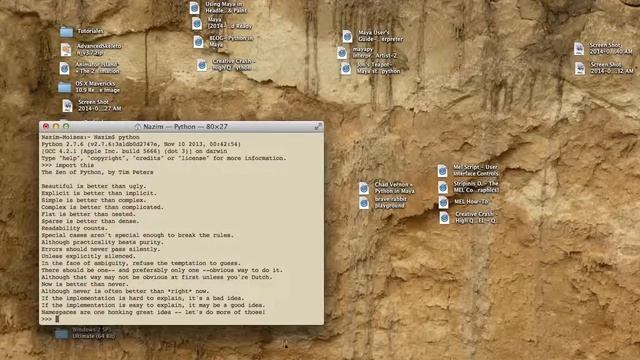The image size is (640, 360).
Task: Click the '[GCC 4.2.1 (Apple Inc. build 5666)' line
Action: click(x=134, y=151)
